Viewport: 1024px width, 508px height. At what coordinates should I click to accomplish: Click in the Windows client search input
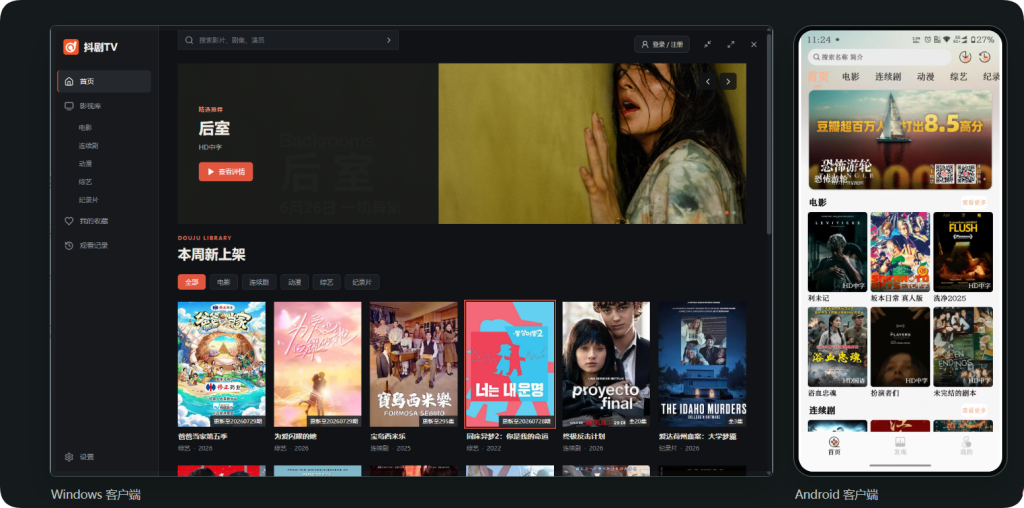[288, 40]
